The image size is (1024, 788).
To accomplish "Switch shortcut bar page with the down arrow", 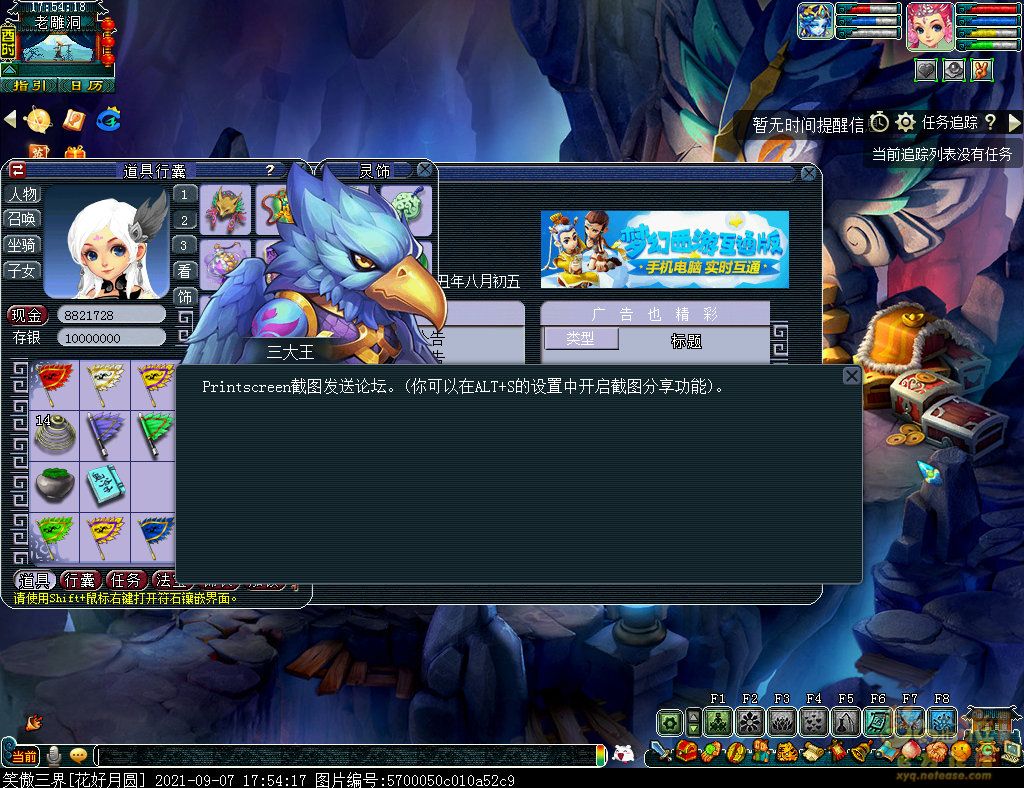I will pos(694,730).
